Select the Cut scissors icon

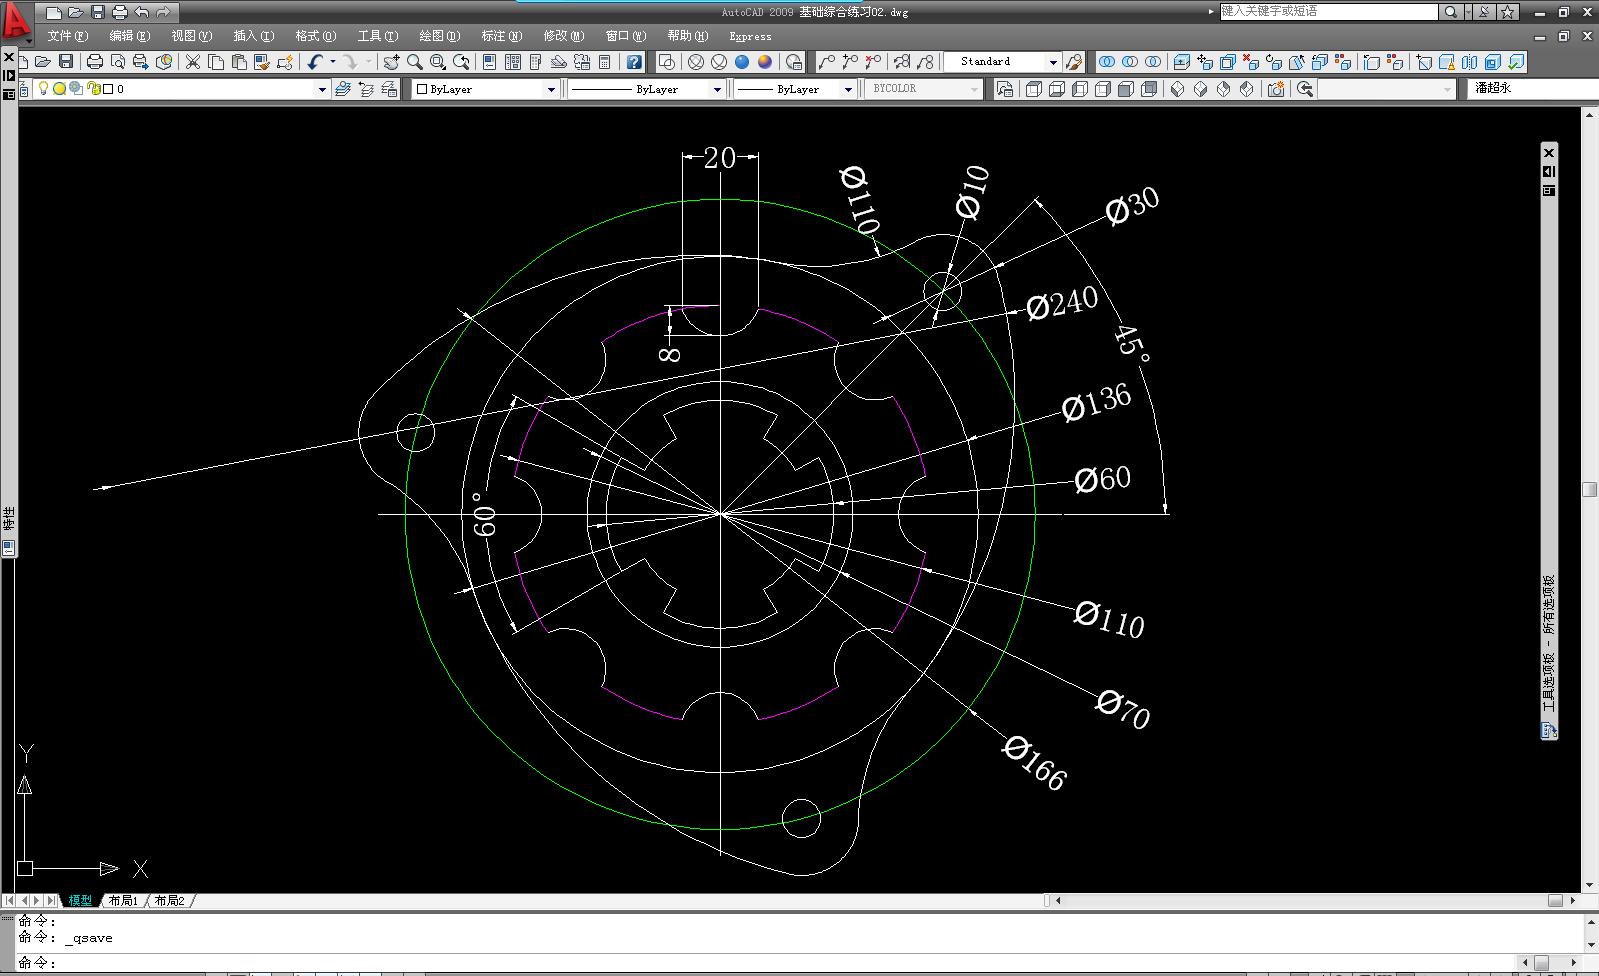coord(193,62)
